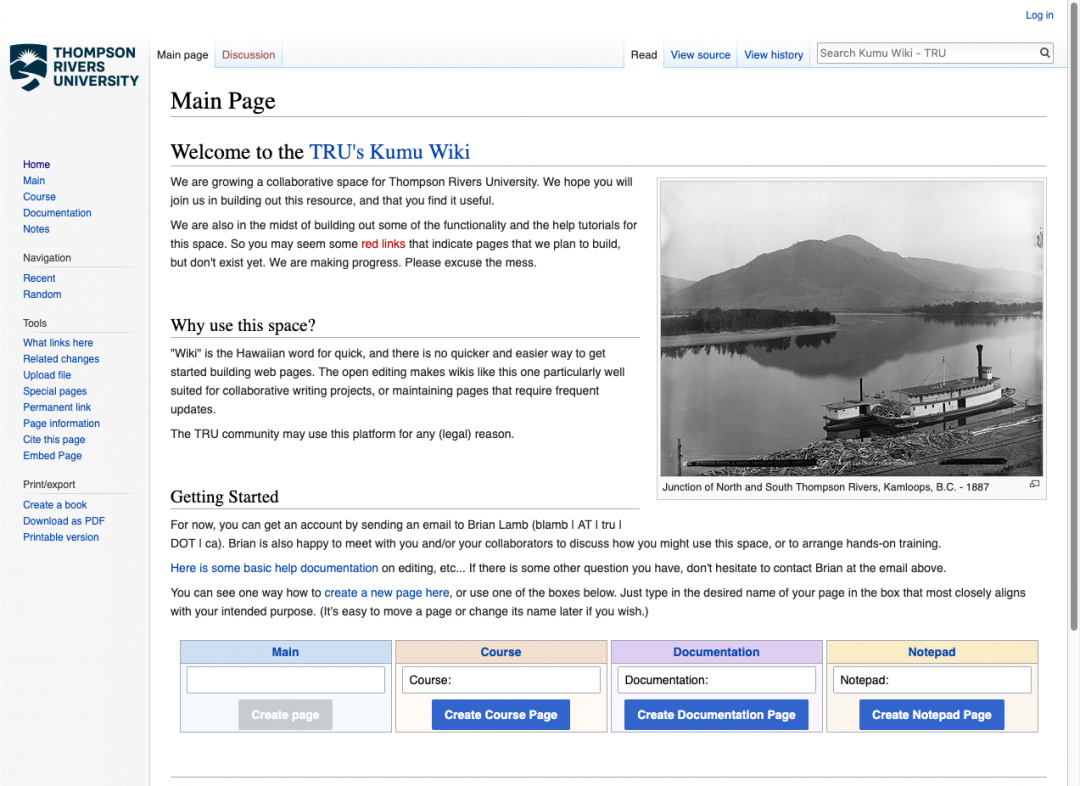Click the Thompson Rivers University logo
The width and height of the screenshot is (1080, 786).
72,67
